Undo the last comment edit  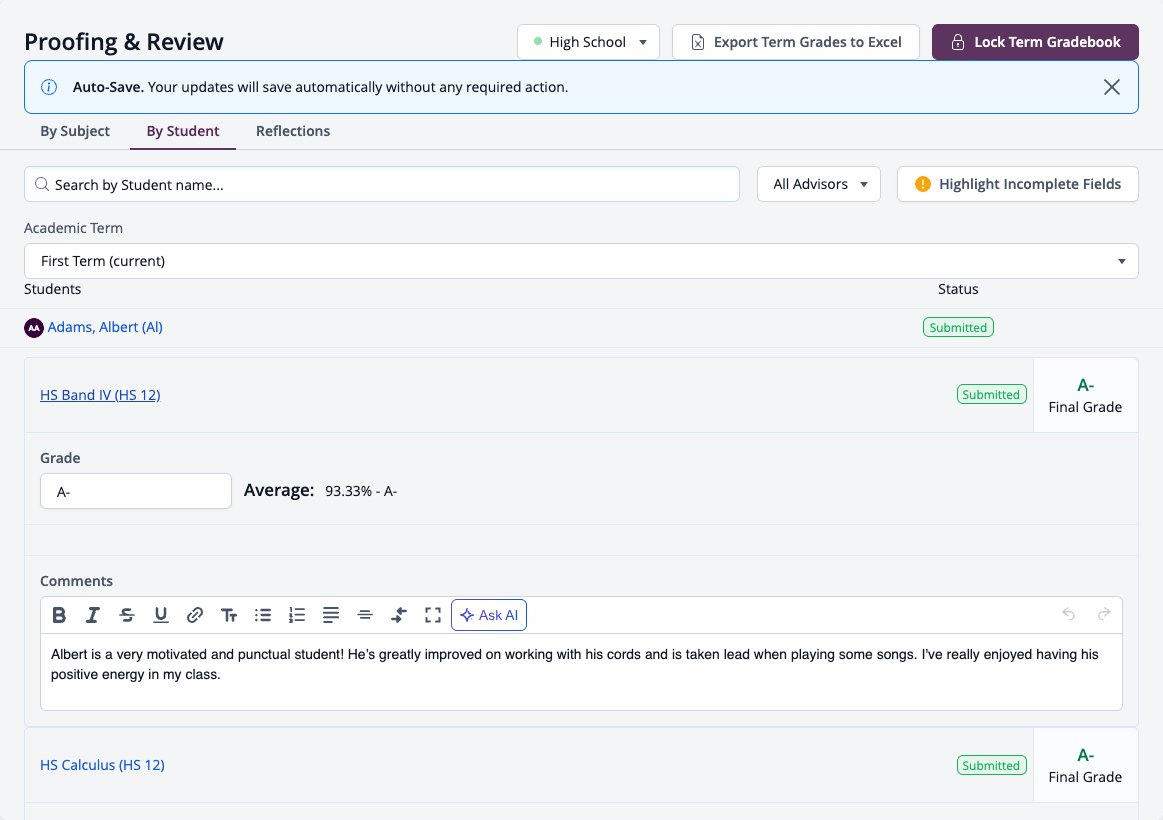tap(1068, 614)
